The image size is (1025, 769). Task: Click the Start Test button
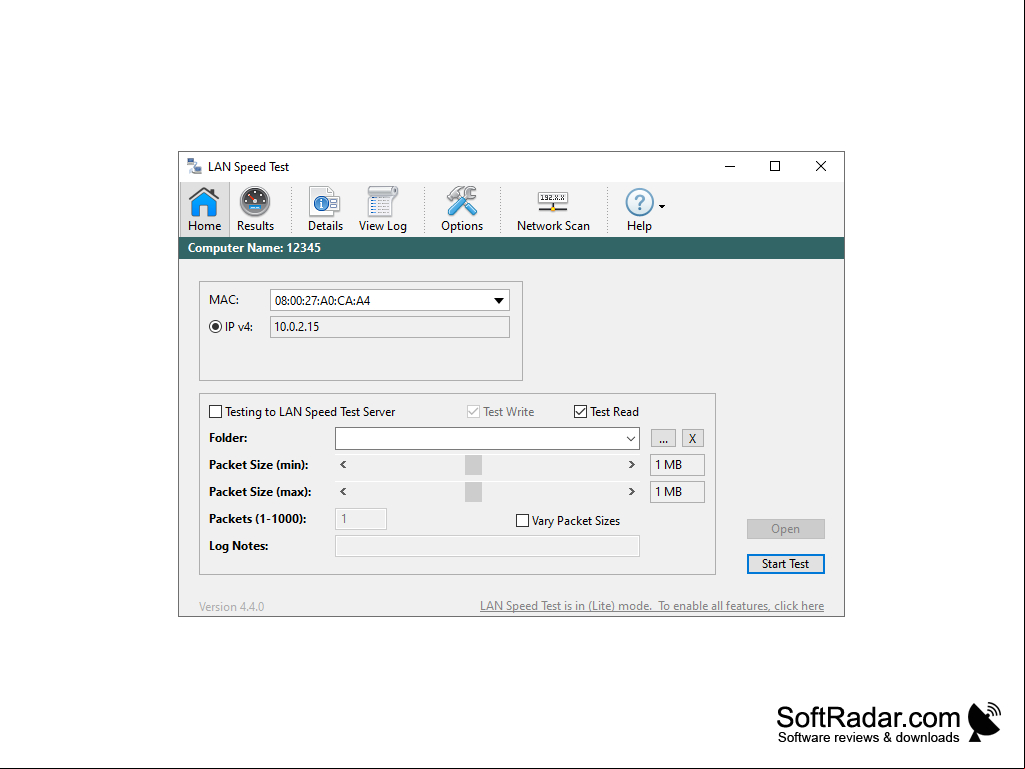(x=786, y=564)
